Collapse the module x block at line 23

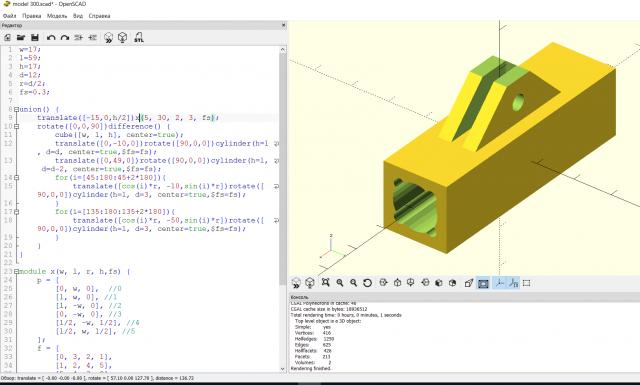(x=16, y=272)
